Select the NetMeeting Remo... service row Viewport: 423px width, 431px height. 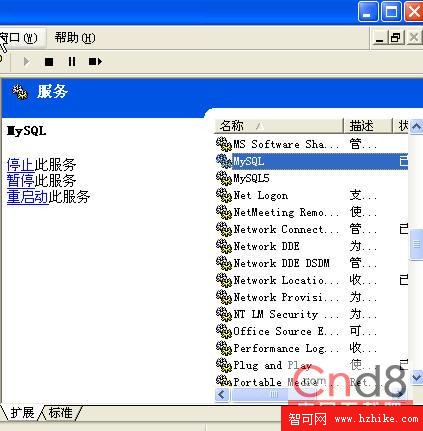pyautogui.click(x=311, y=212)
